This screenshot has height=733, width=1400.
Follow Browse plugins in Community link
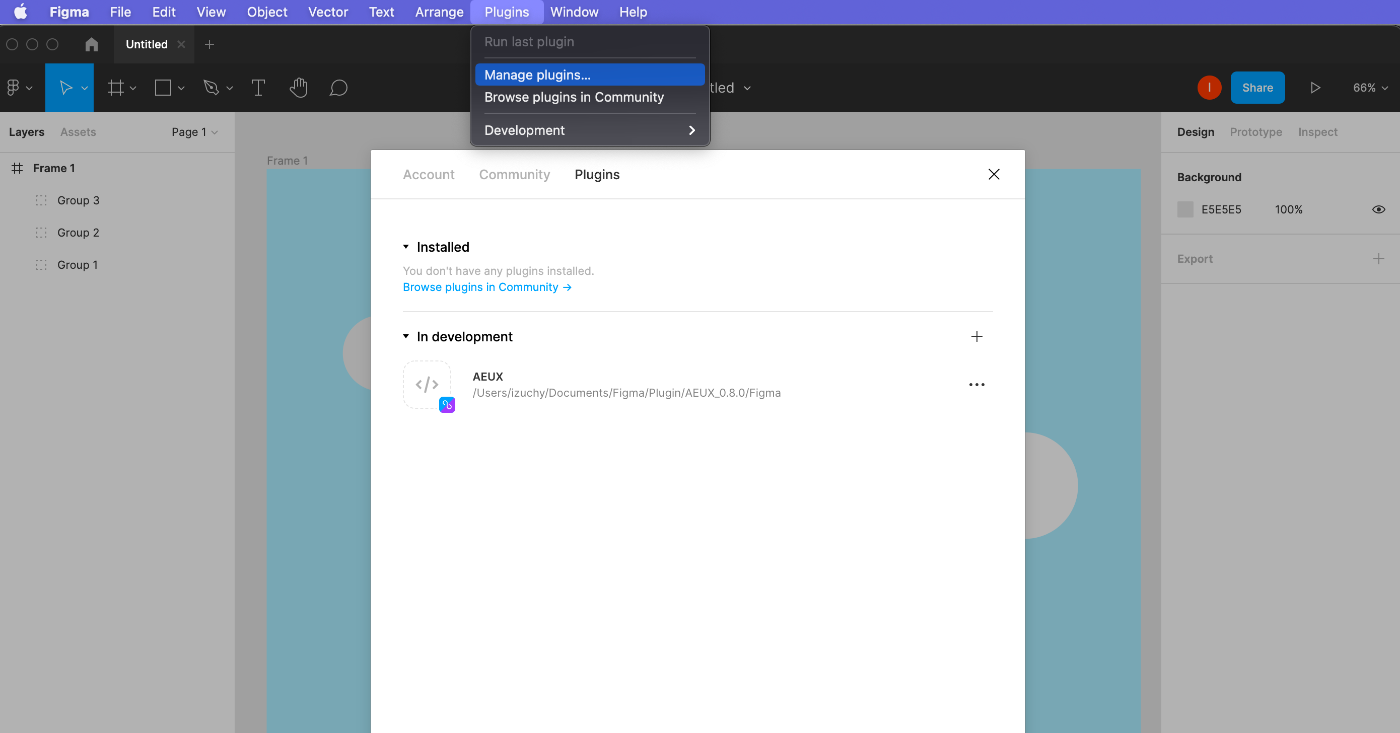[x=487, y=287]
